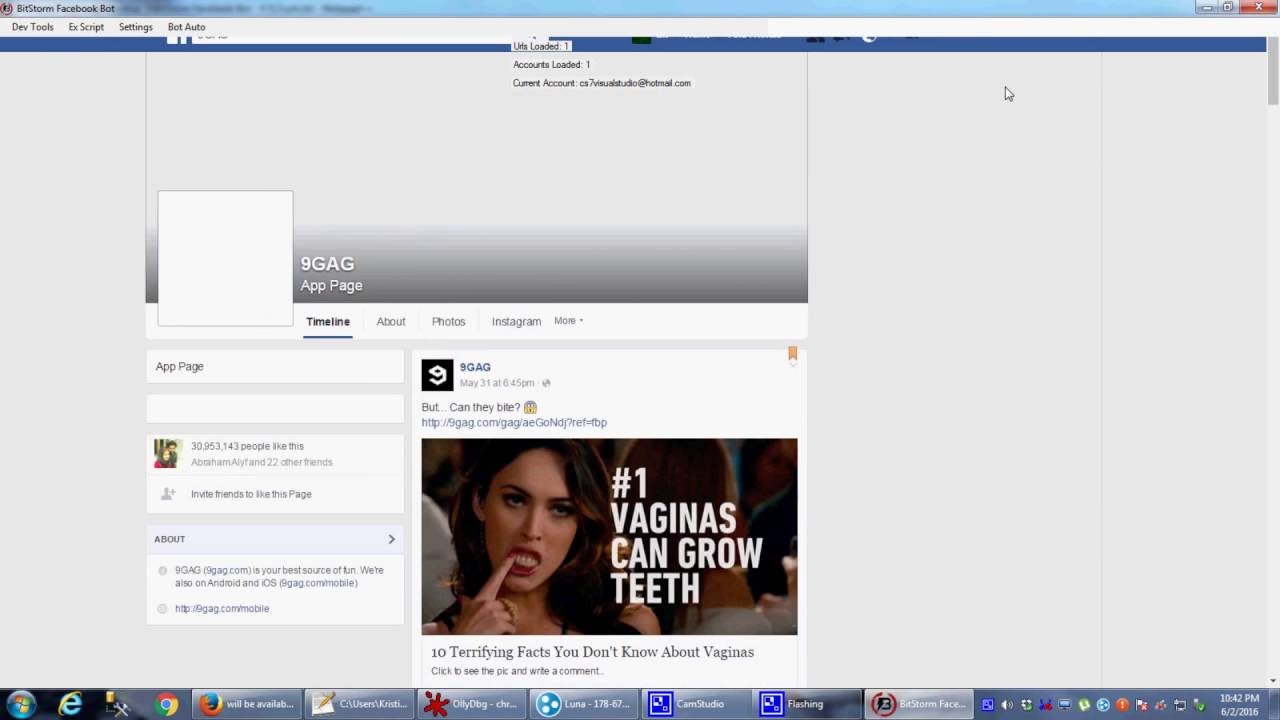This screenshot has height=720, width=1280.
Task: Open the 9gag.com/gag/aeGoNdj link
Action: tap(514, 423)
